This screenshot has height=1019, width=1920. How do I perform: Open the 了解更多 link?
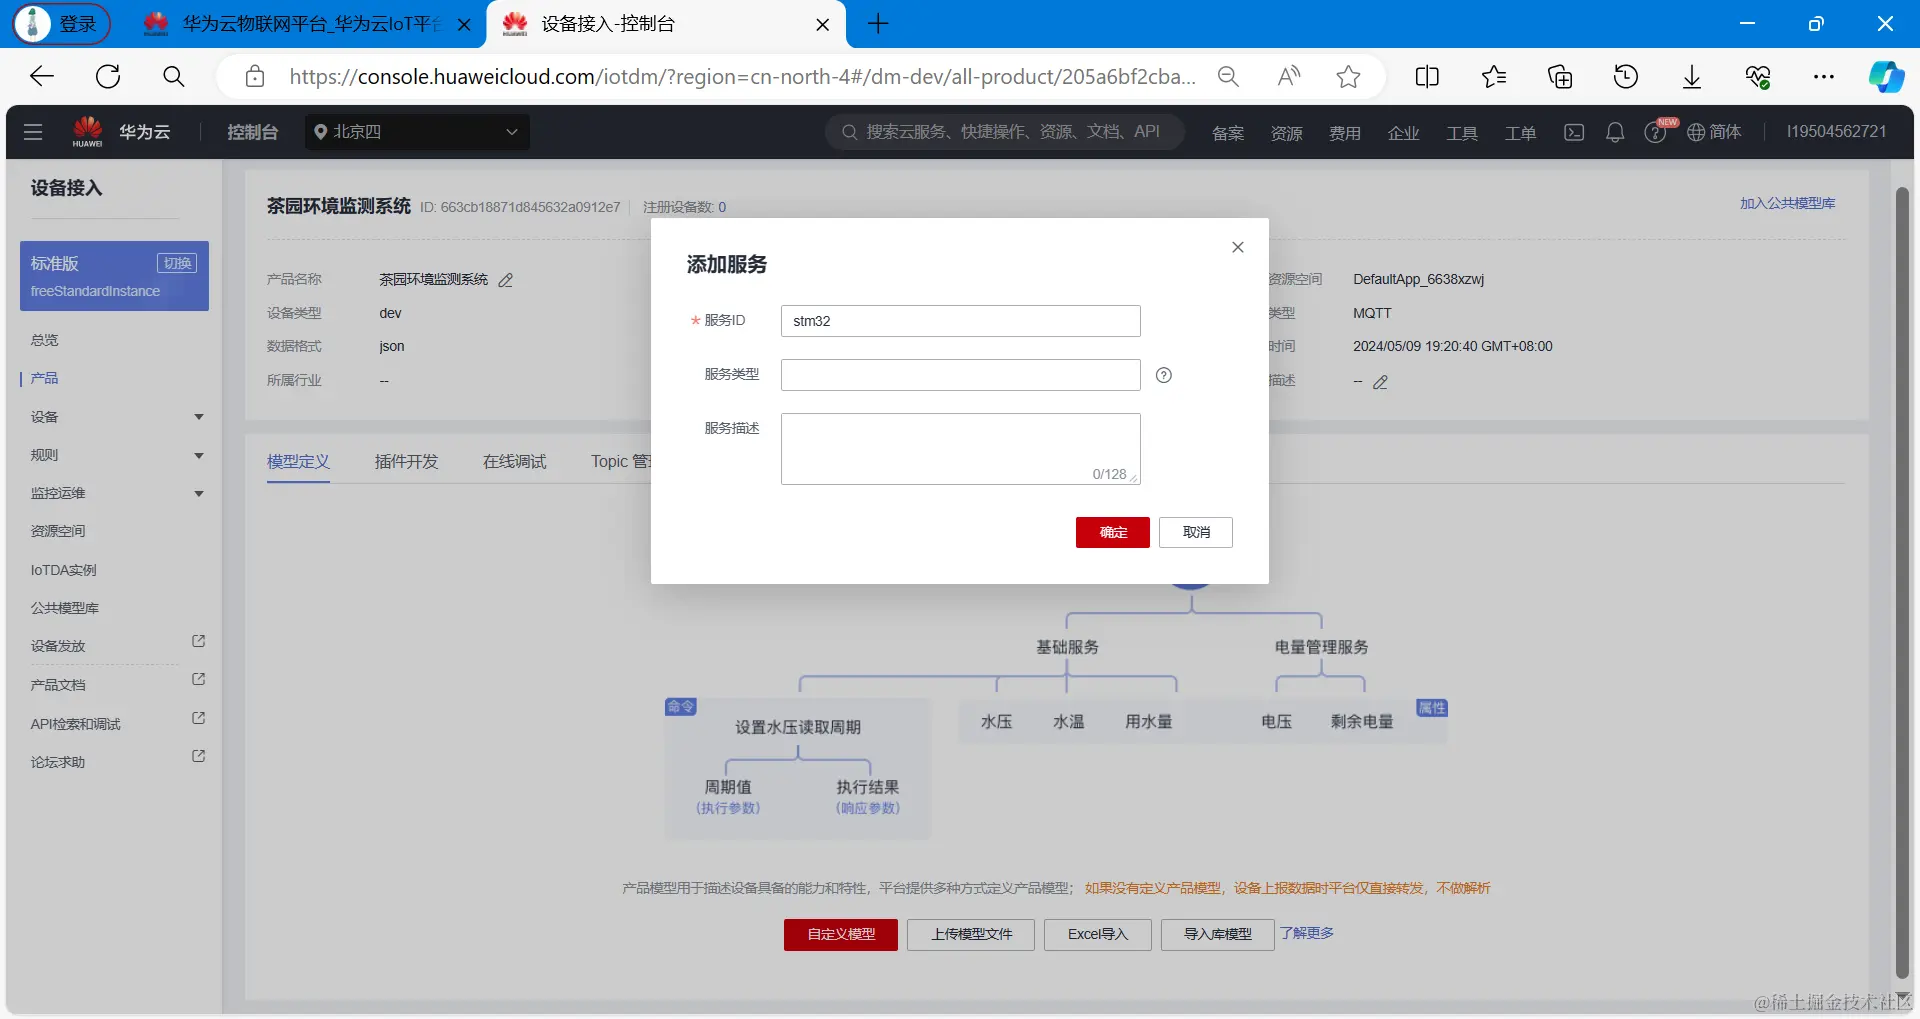(1307, 933)
